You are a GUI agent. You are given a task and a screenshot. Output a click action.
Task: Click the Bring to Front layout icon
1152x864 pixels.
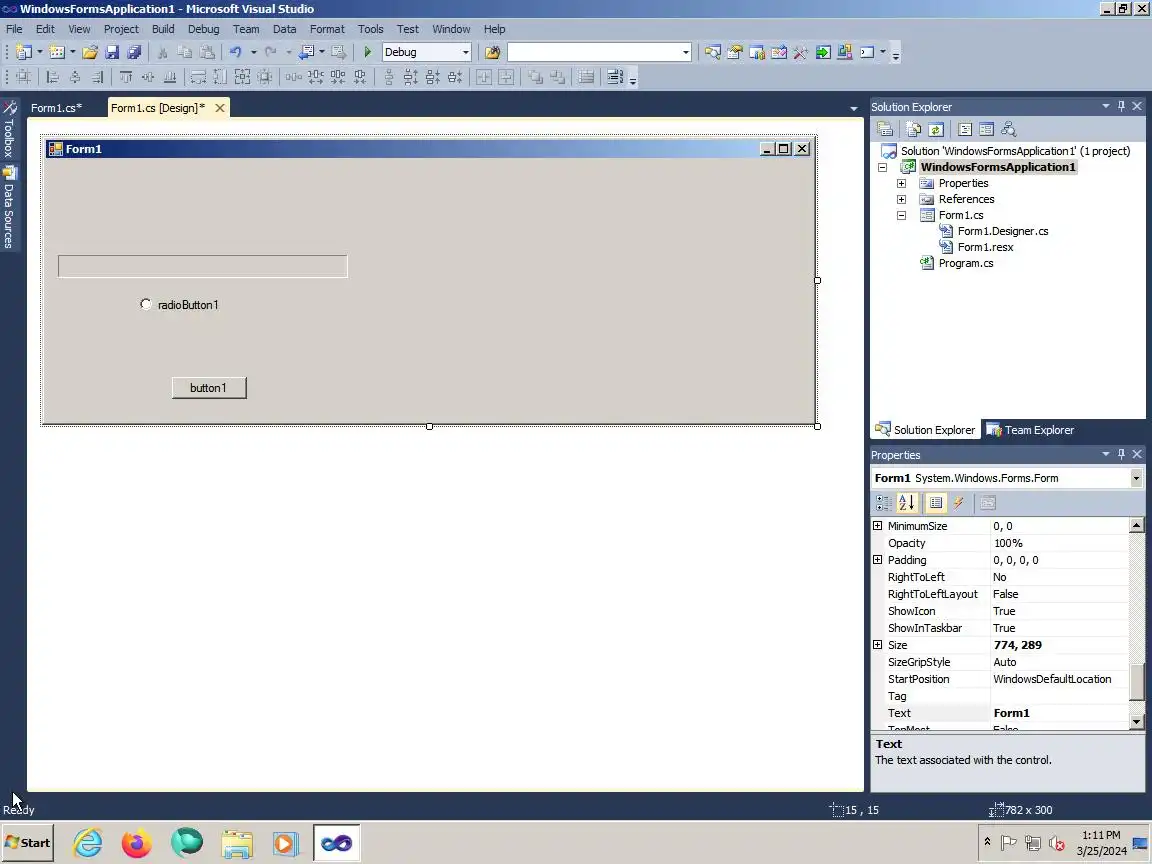tap(536, 77)
